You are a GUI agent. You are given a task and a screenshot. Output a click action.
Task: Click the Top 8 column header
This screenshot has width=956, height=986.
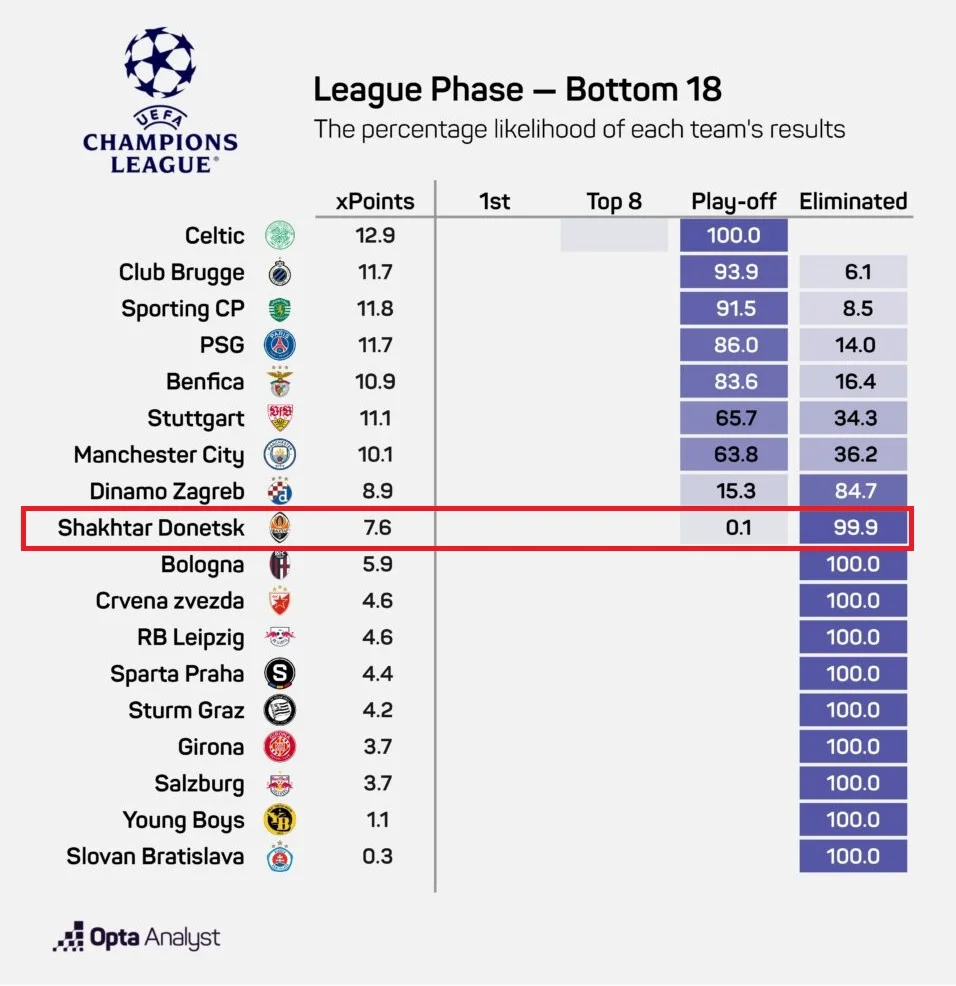[614, 201]
